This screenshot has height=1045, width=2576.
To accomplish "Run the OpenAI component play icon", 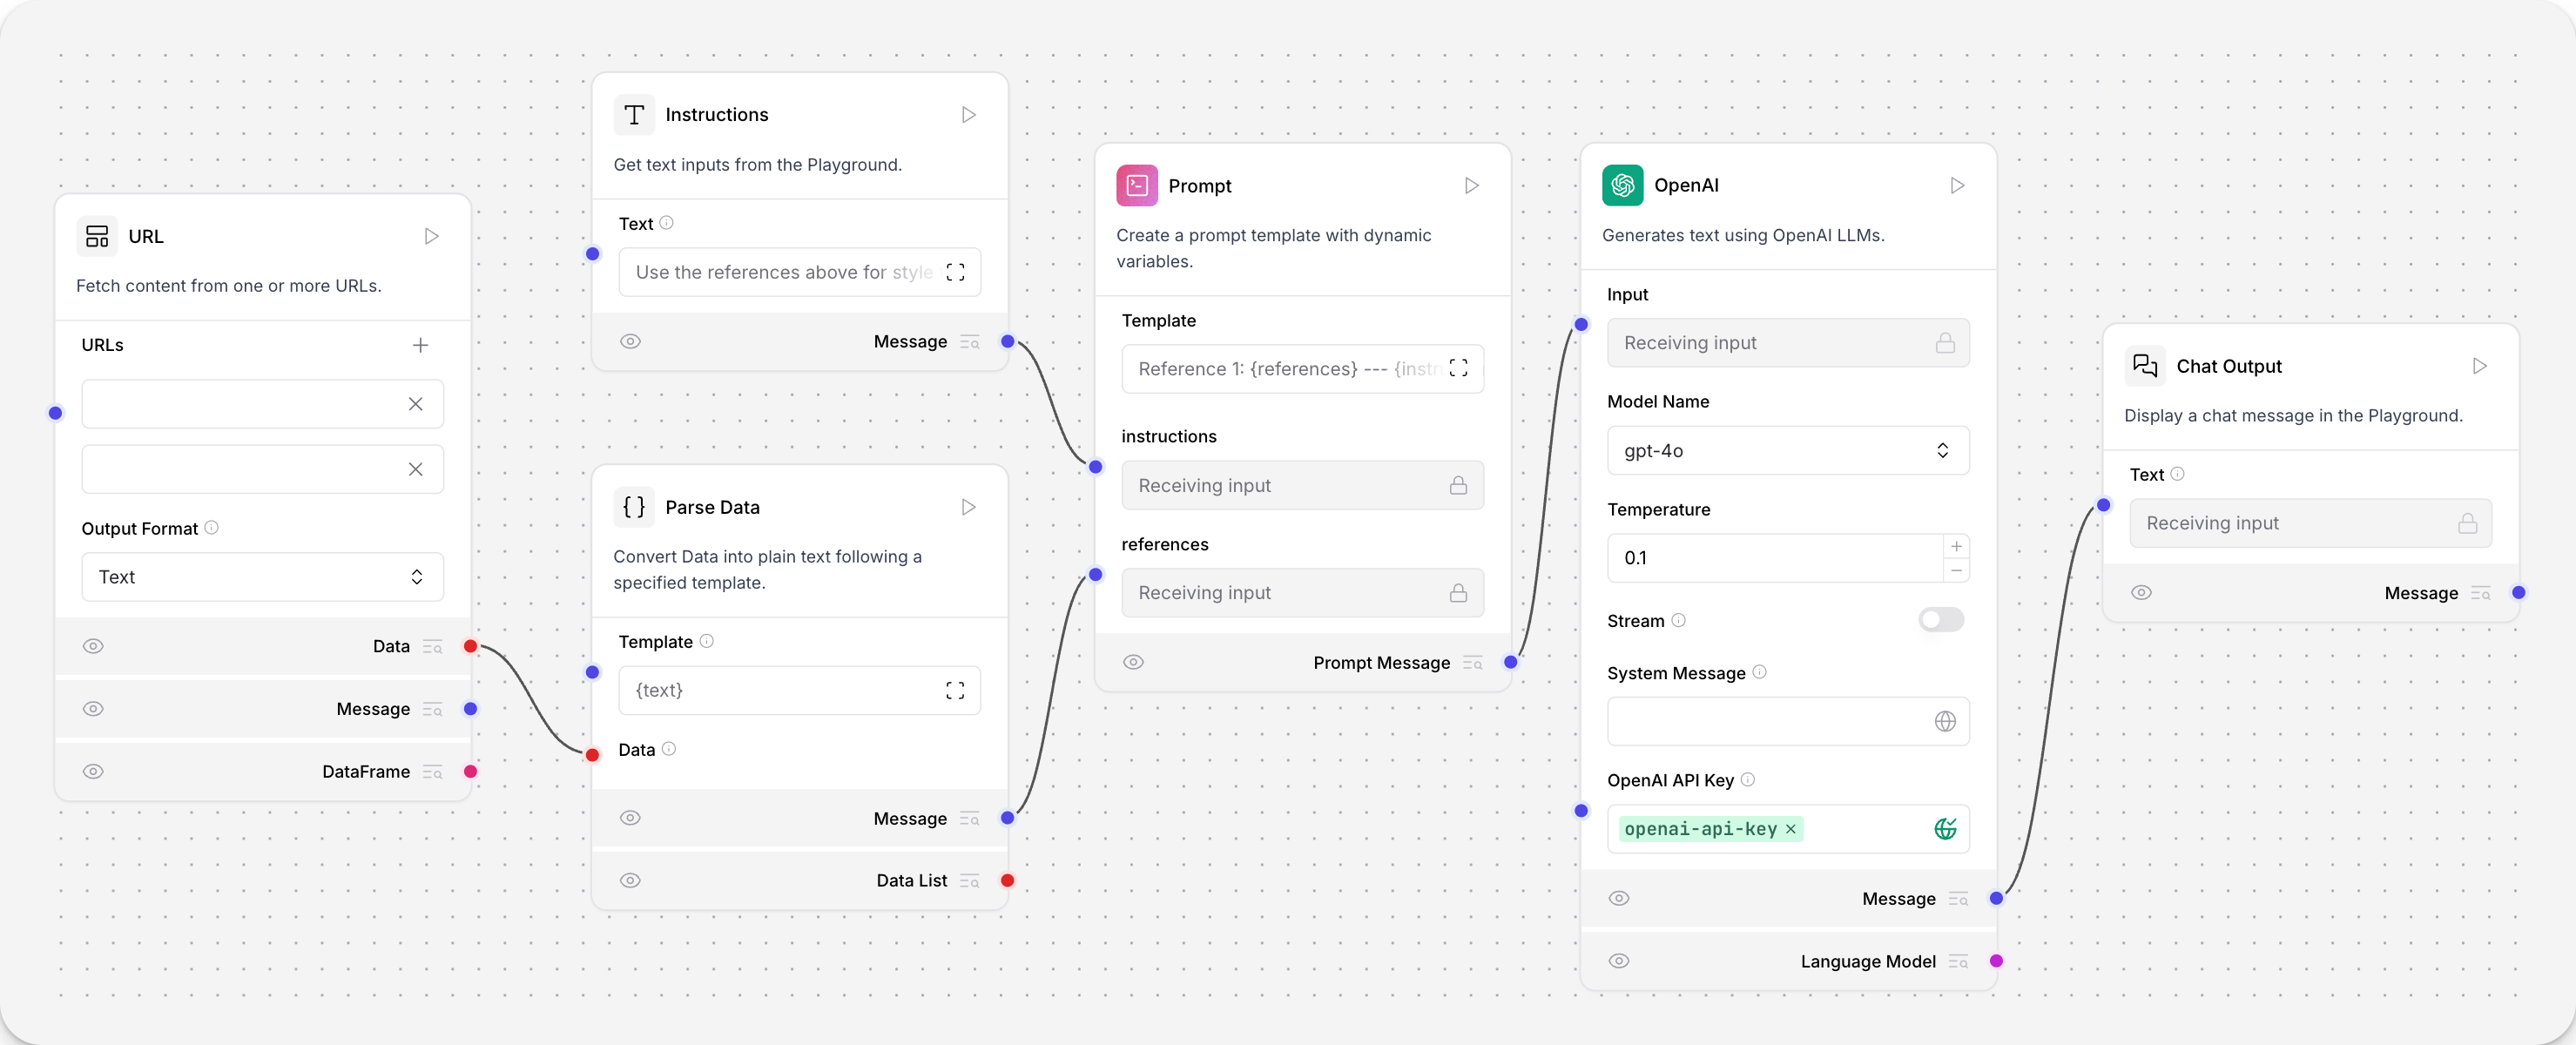I will [1957, 186].
